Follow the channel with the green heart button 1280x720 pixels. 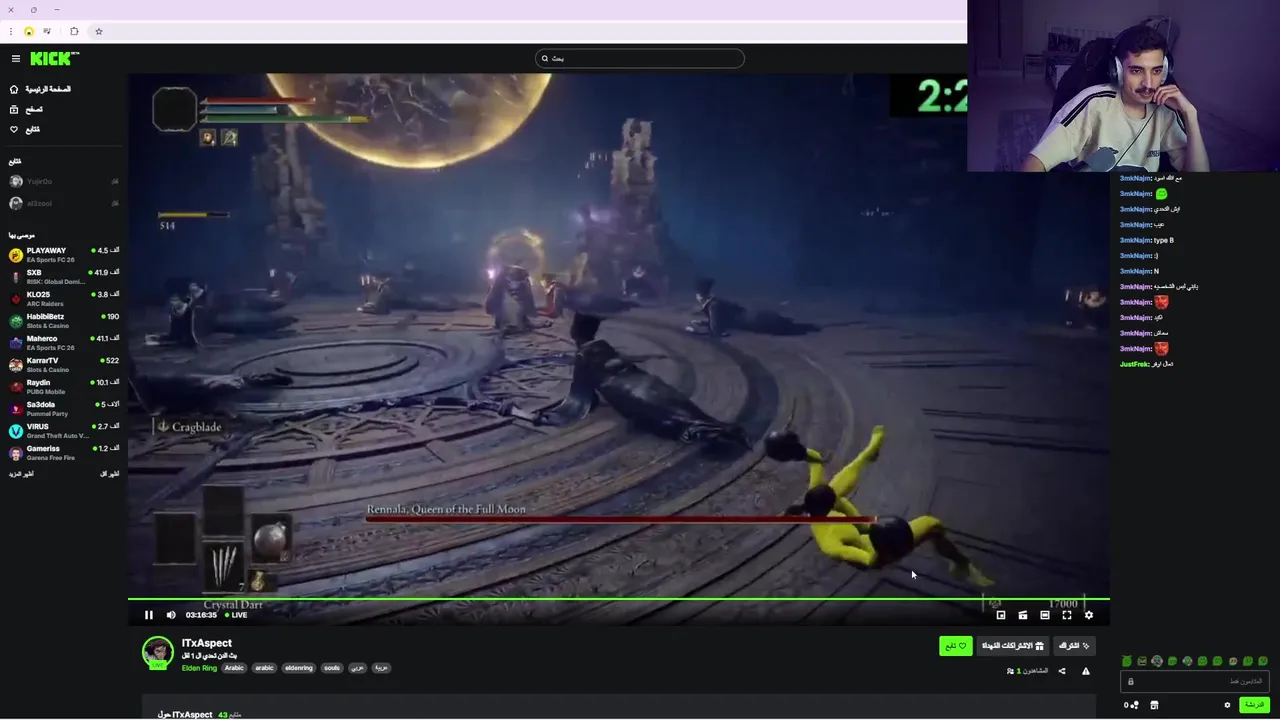click(x=956, y=646)
